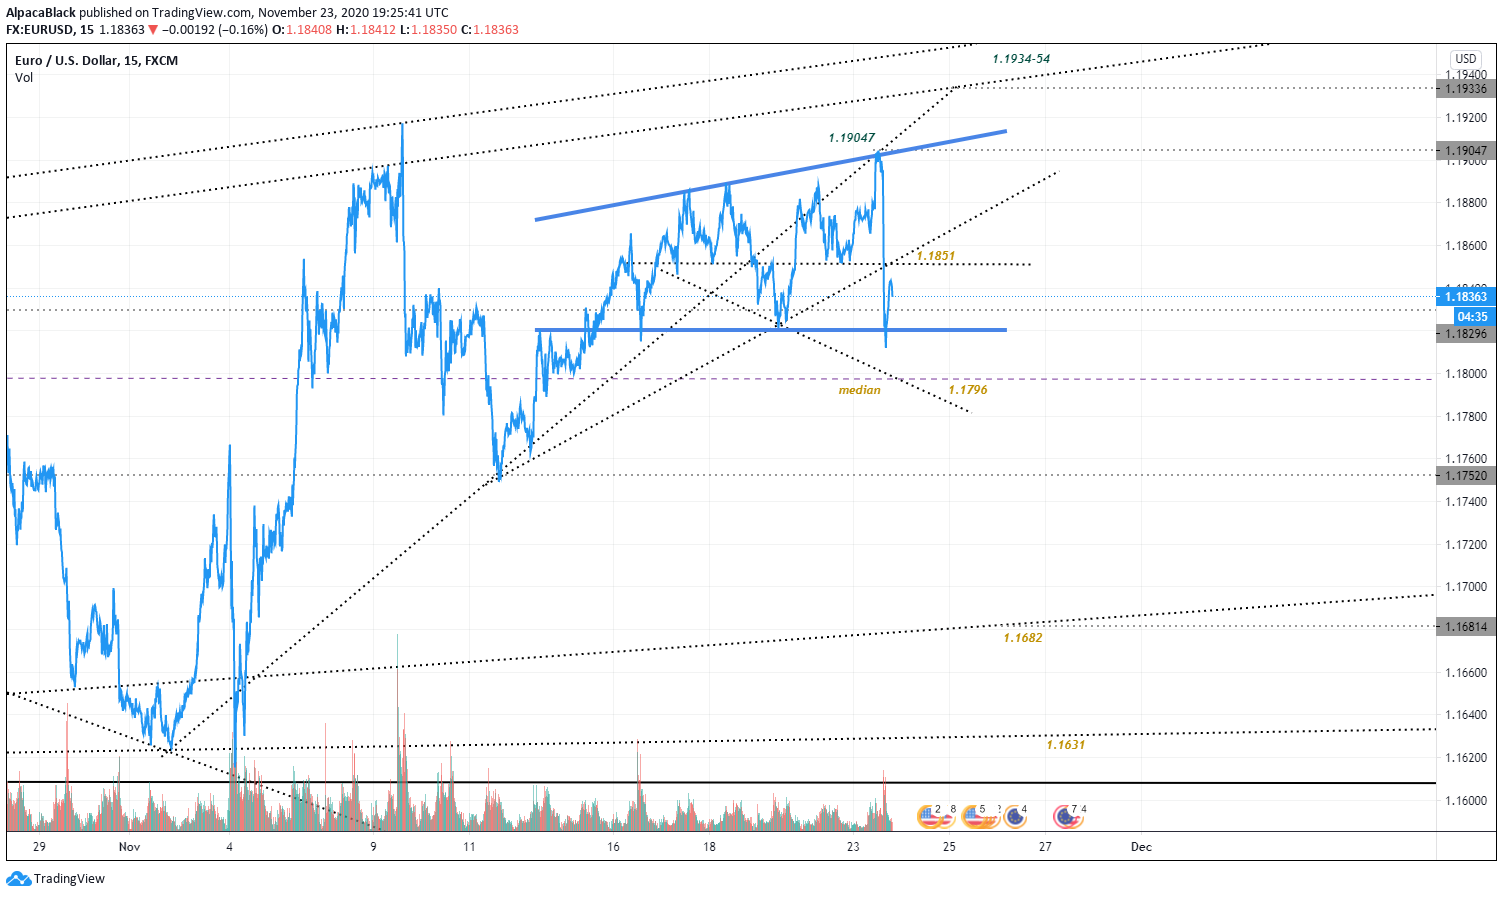Click the countdown timer label 04:35
This screenshot has height=897, width=1503.
click(x=1472, y=317)
